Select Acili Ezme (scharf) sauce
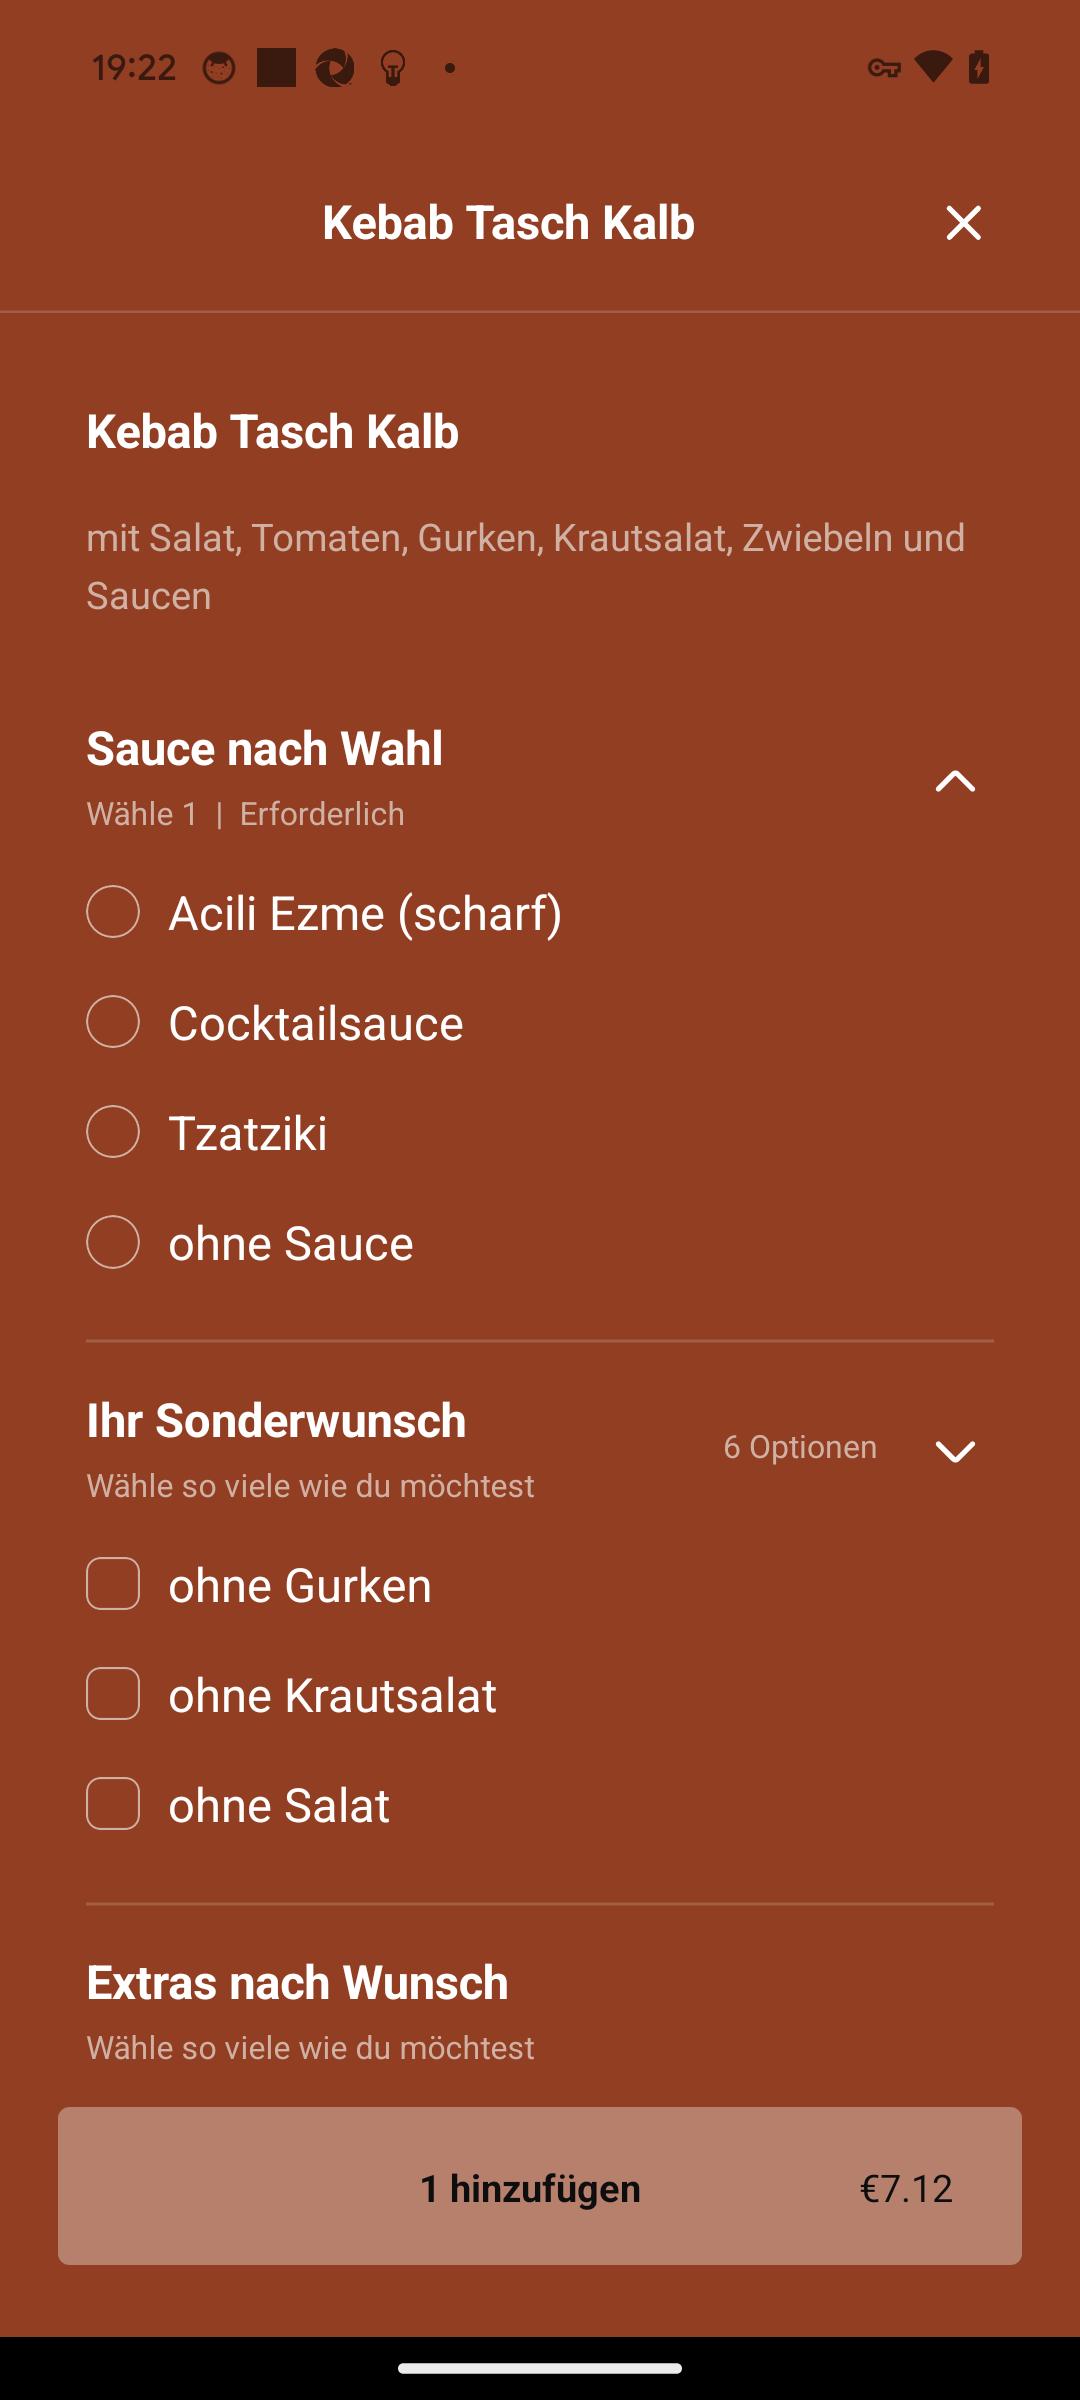 click(113, 912)
